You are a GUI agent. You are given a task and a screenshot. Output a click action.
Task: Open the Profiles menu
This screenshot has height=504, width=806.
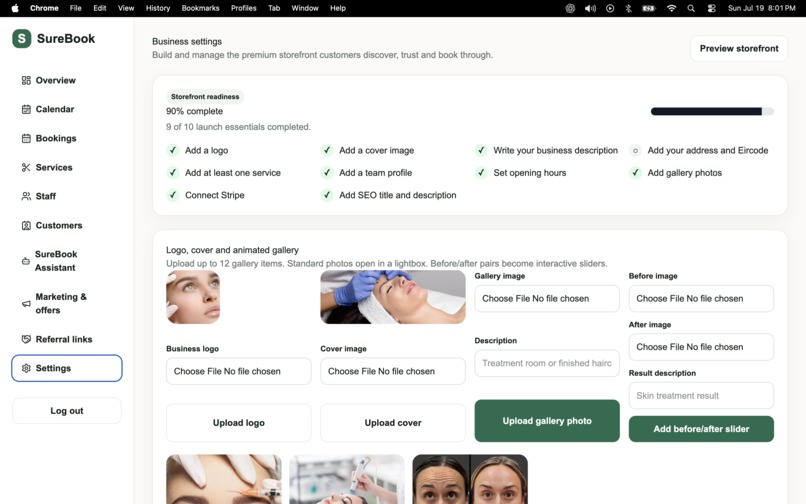244,8
